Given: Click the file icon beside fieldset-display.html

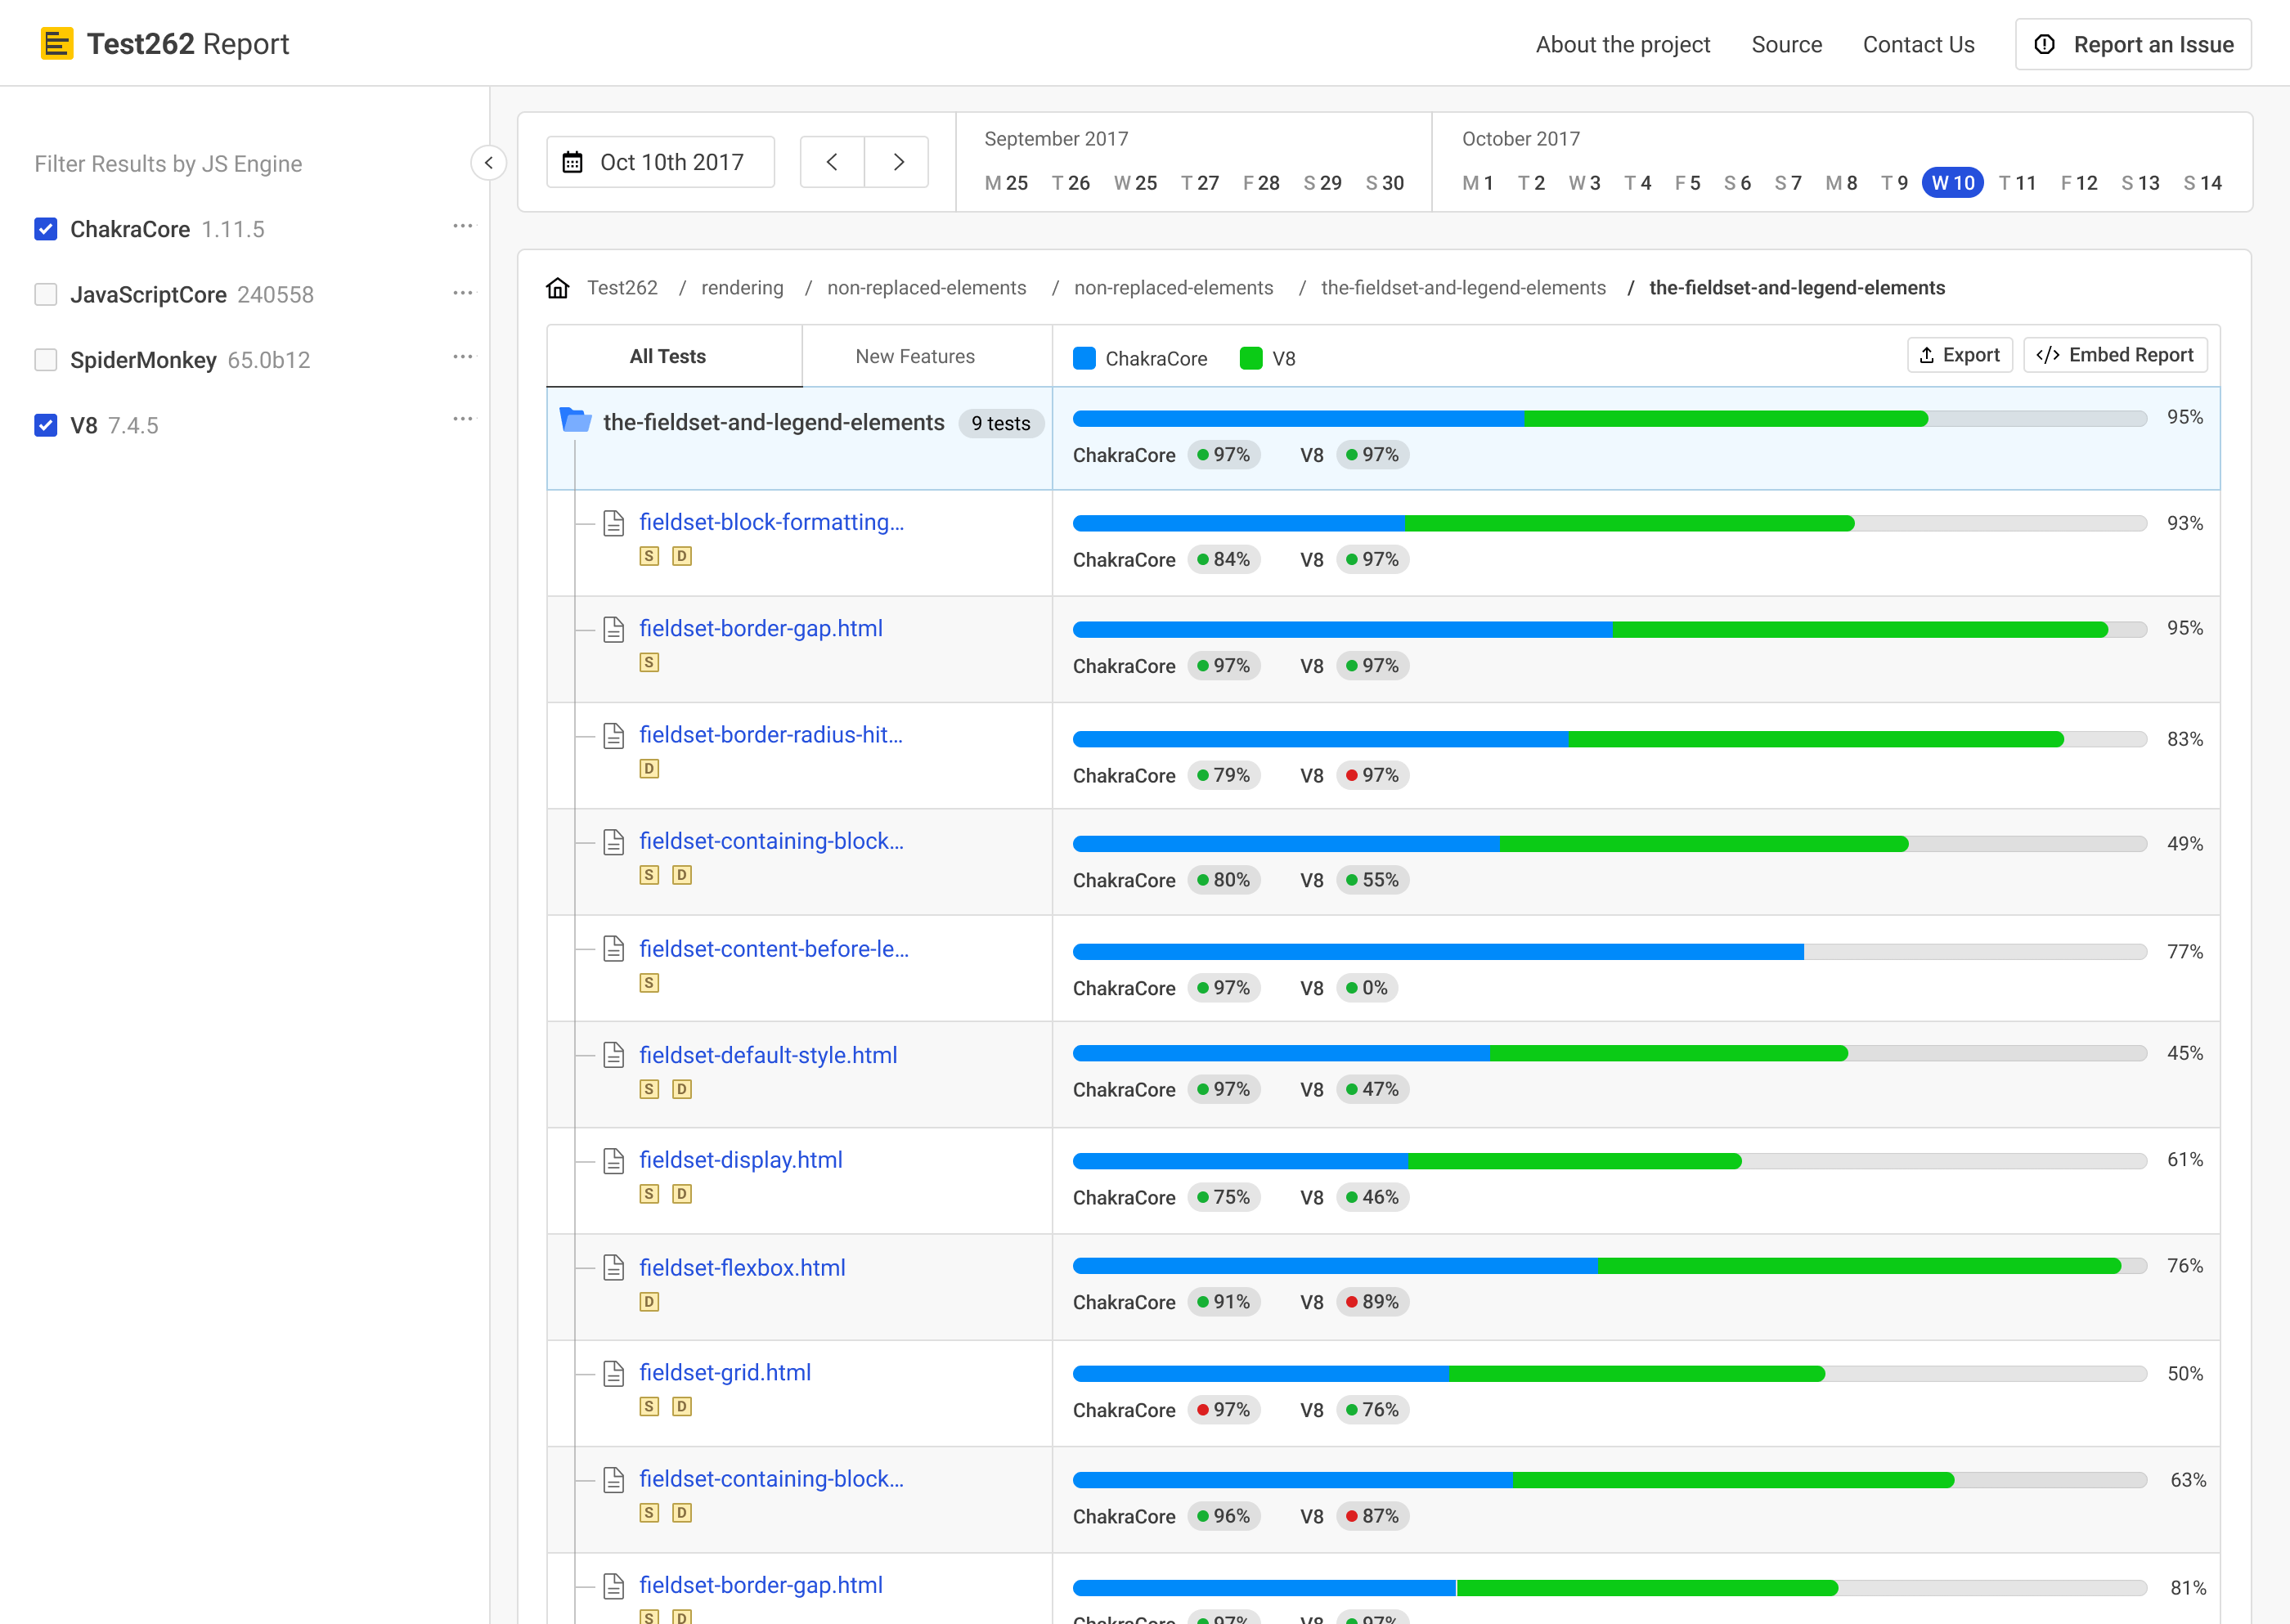Looking at the screenshot, I should coord(614,1161).
